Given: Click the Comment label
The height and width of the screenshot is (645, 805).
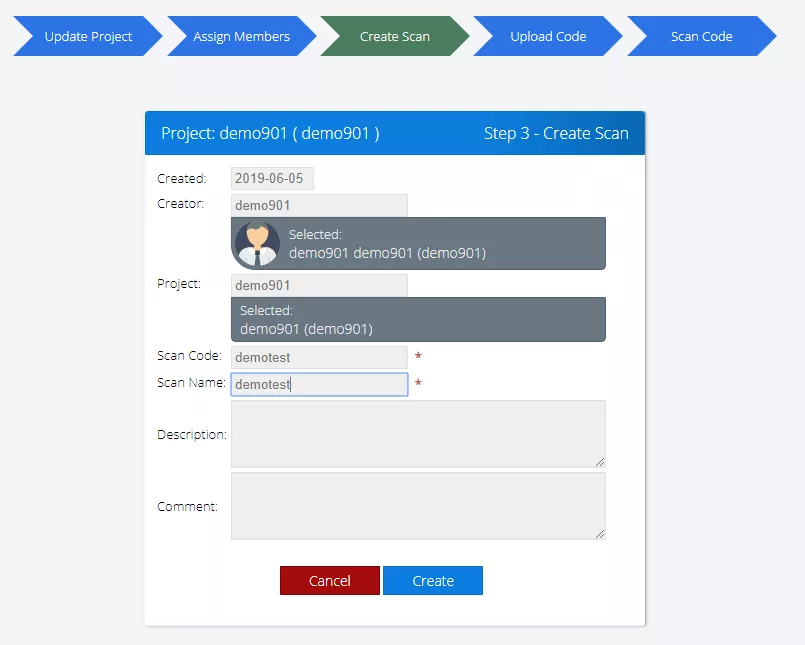Looking at the screenshot, I should click(187, 506).
